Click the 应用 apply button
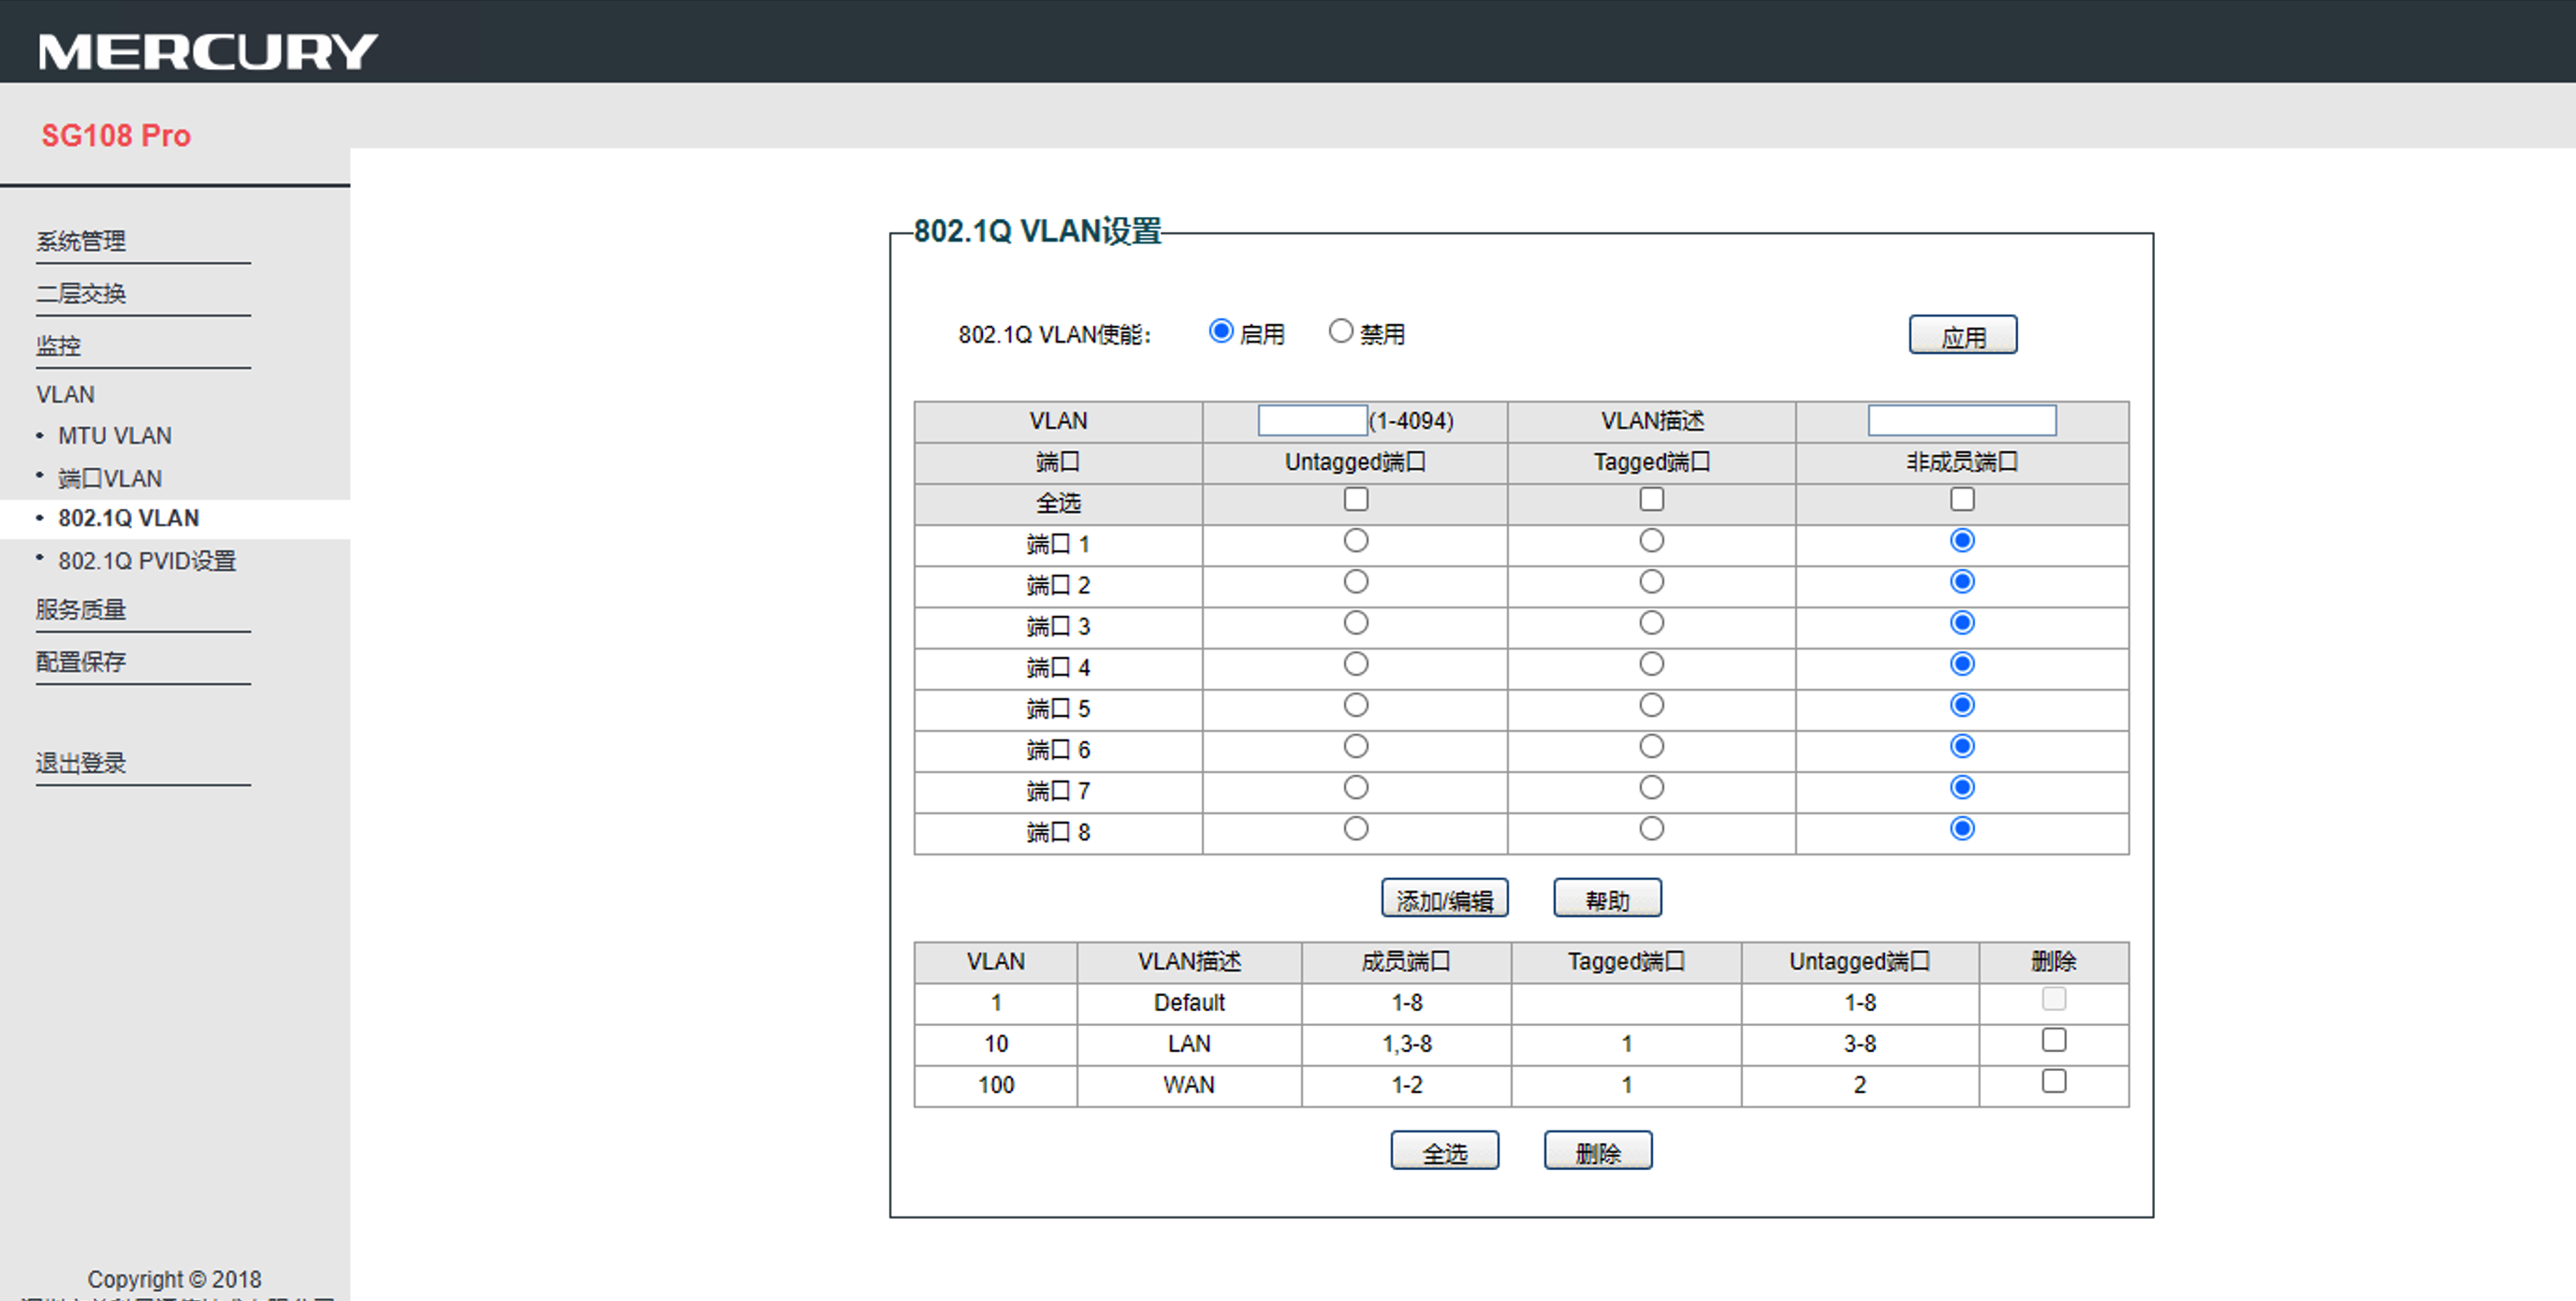The height and width of the screenshot is (1301, 2576). 1963,335
